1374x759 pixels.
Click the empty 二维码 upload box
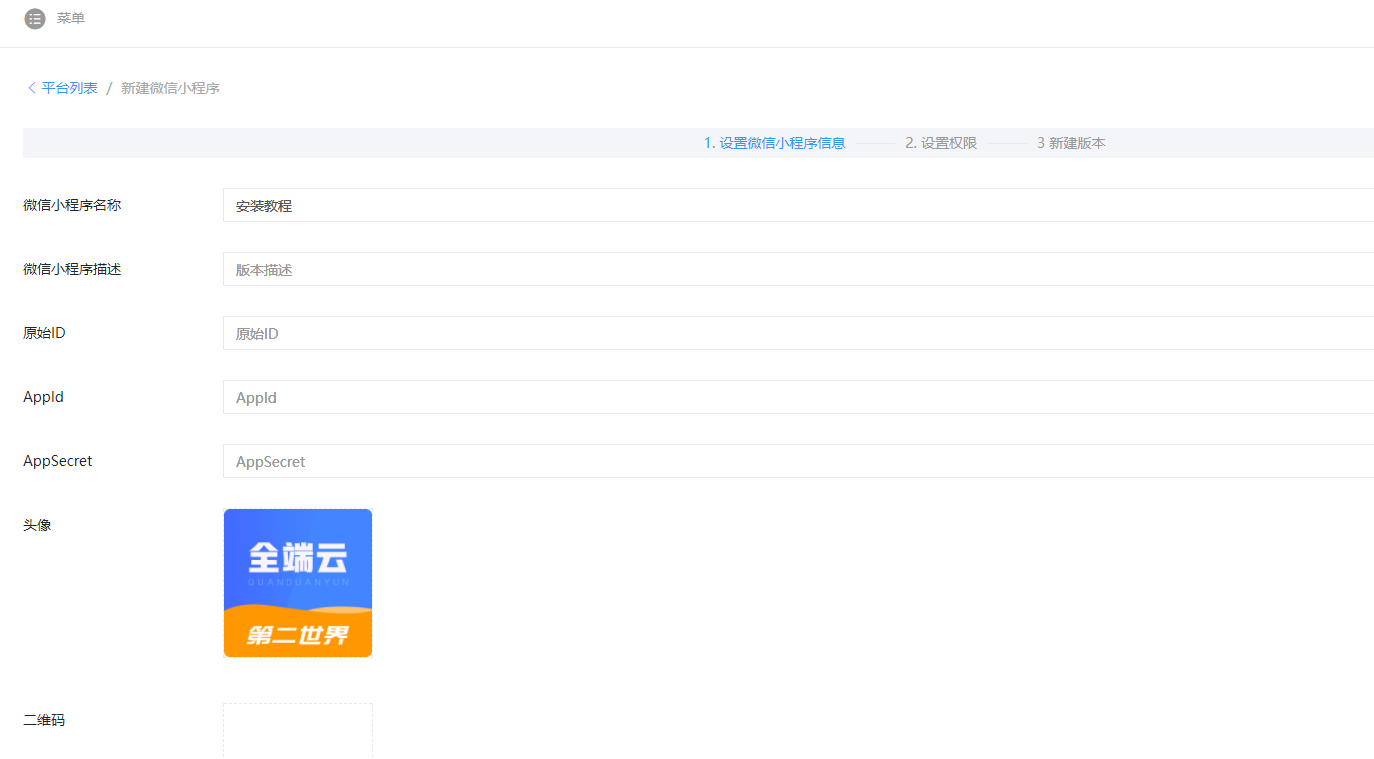tap(298, 731)
